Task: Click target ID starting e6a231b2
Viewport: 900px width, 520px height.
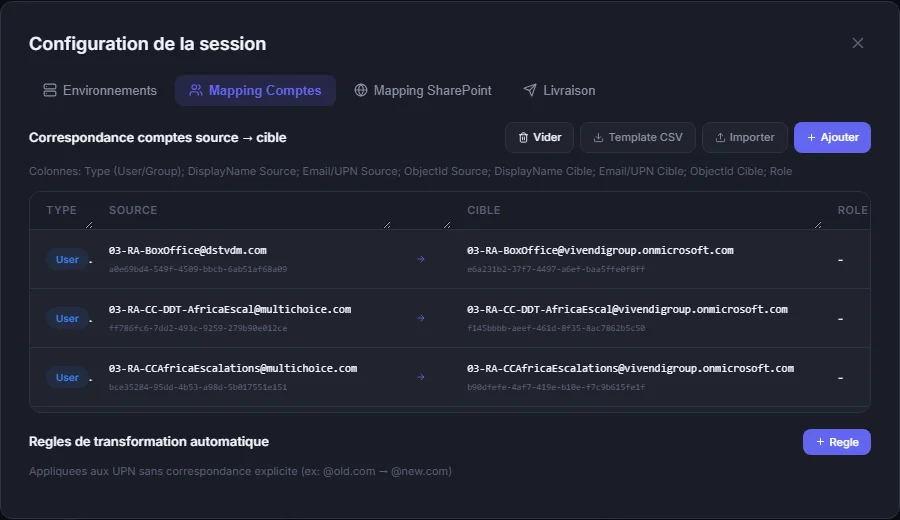Action: tap(556, 269)
